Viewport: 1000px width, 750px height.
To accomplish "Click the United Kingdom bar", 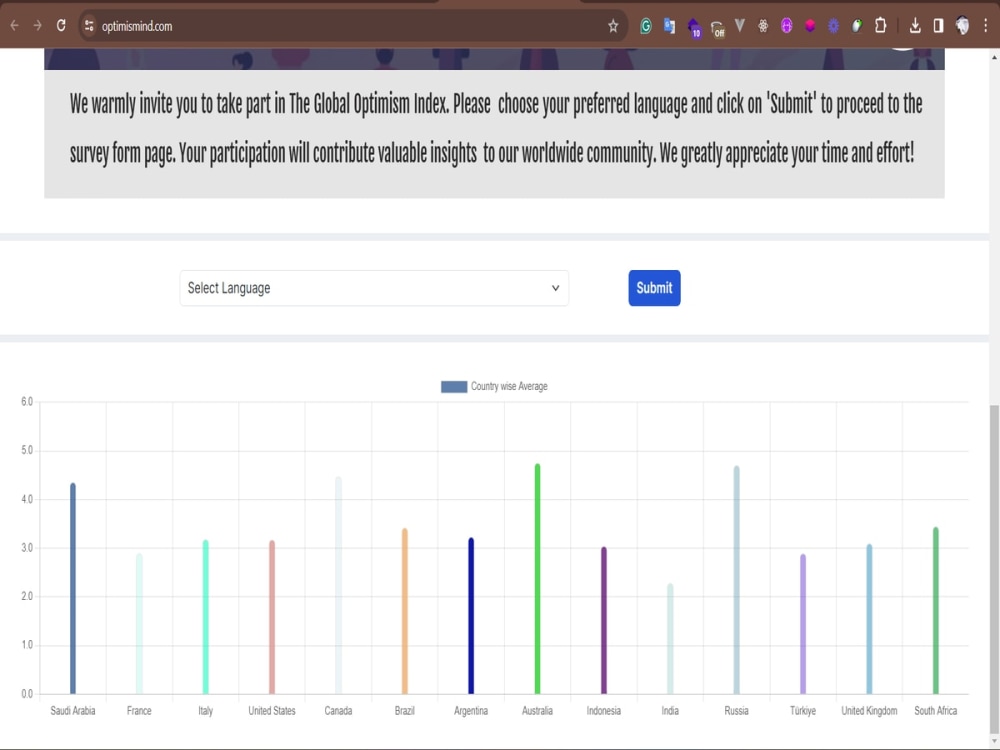I will click(869, 619).
